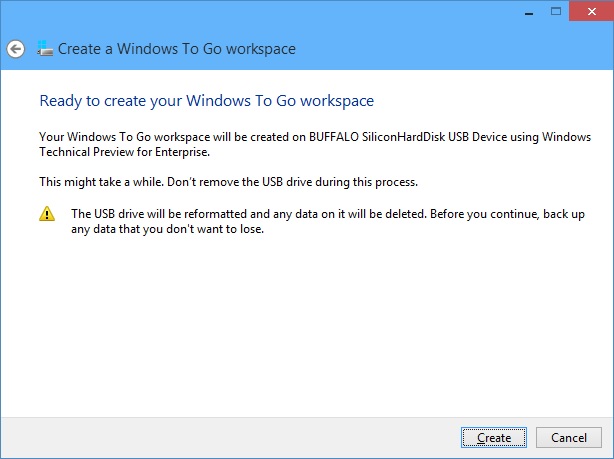614x459 pixels.
Task: Go back using the circular arrow button
Action: click(16, 49)
